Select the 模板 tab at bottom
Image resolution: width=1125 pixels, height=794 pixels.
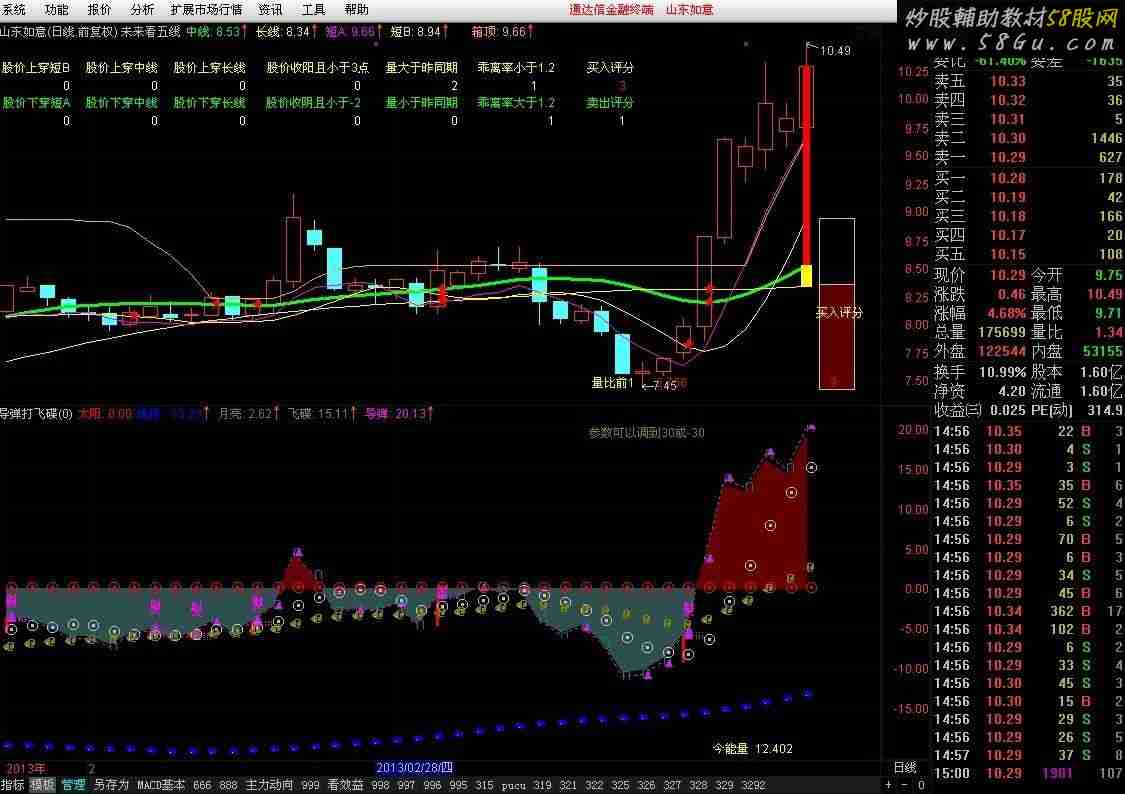click(42, 785)
